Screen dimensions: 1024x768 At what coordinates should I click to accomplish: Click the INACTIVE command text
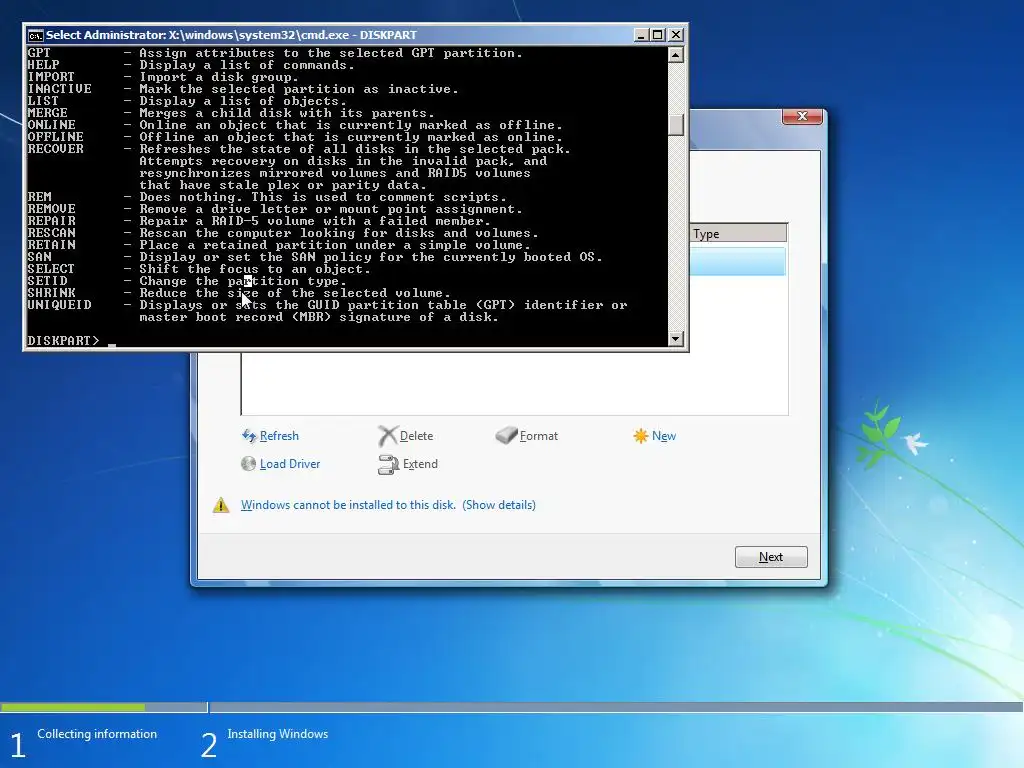[59, 89]
